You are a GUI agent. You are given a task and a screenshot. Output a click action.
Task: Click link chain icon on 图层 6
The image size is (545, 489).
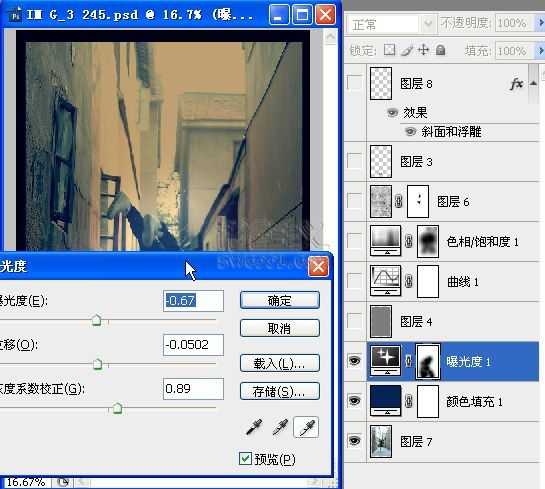coord(399,201)
